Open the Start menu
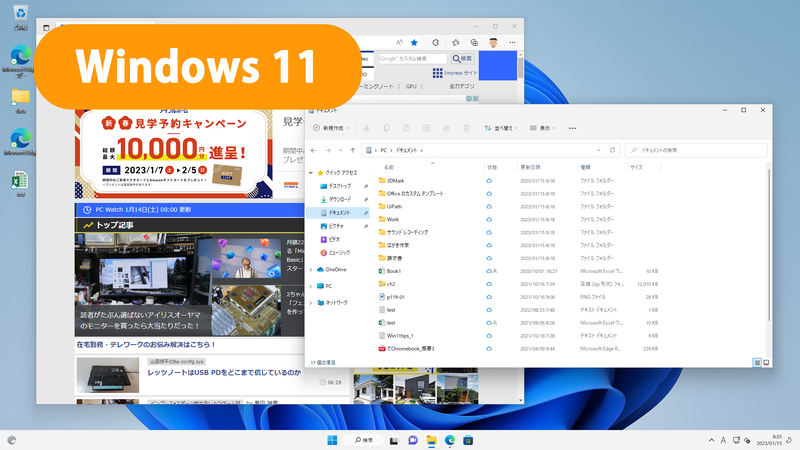 point(332,440)
